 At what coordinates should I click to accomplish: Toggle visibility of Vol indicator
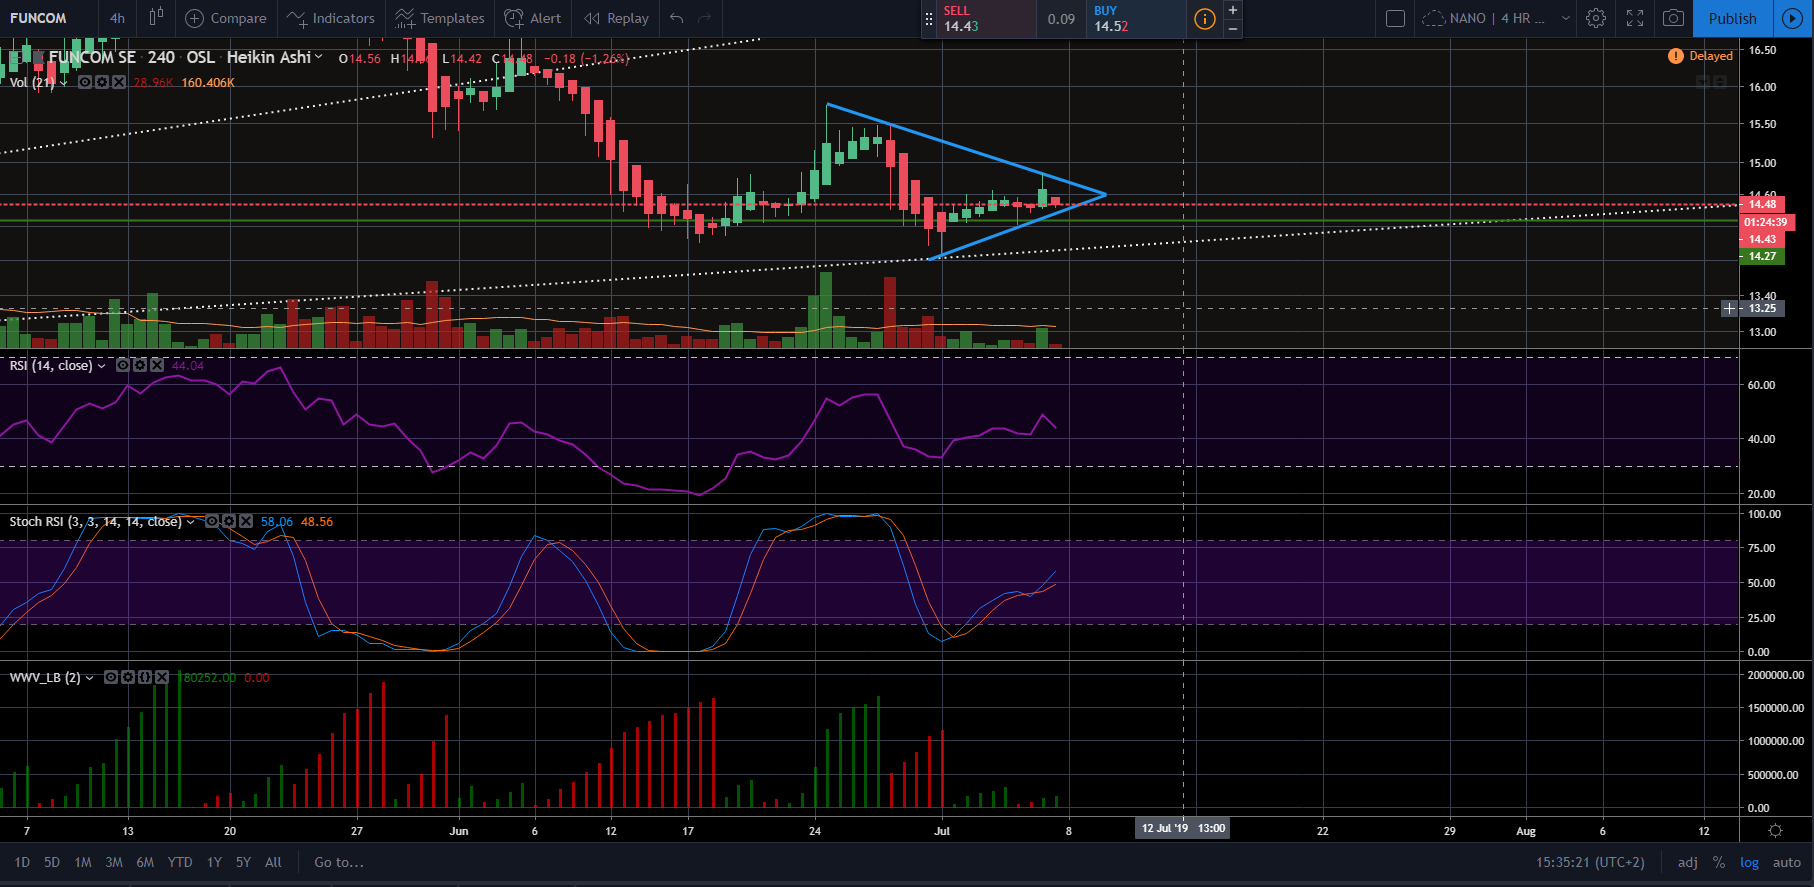[85, 82]
